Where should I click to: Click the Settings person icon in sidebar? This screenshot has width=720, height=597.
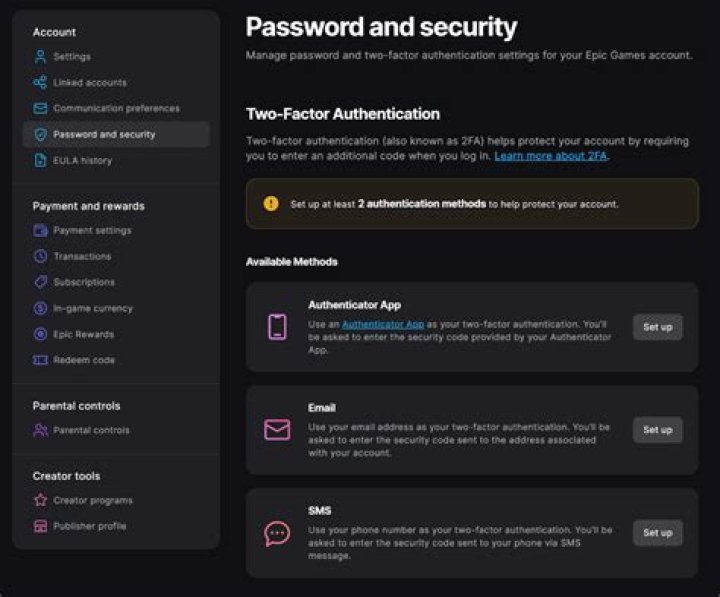(40, 57)
